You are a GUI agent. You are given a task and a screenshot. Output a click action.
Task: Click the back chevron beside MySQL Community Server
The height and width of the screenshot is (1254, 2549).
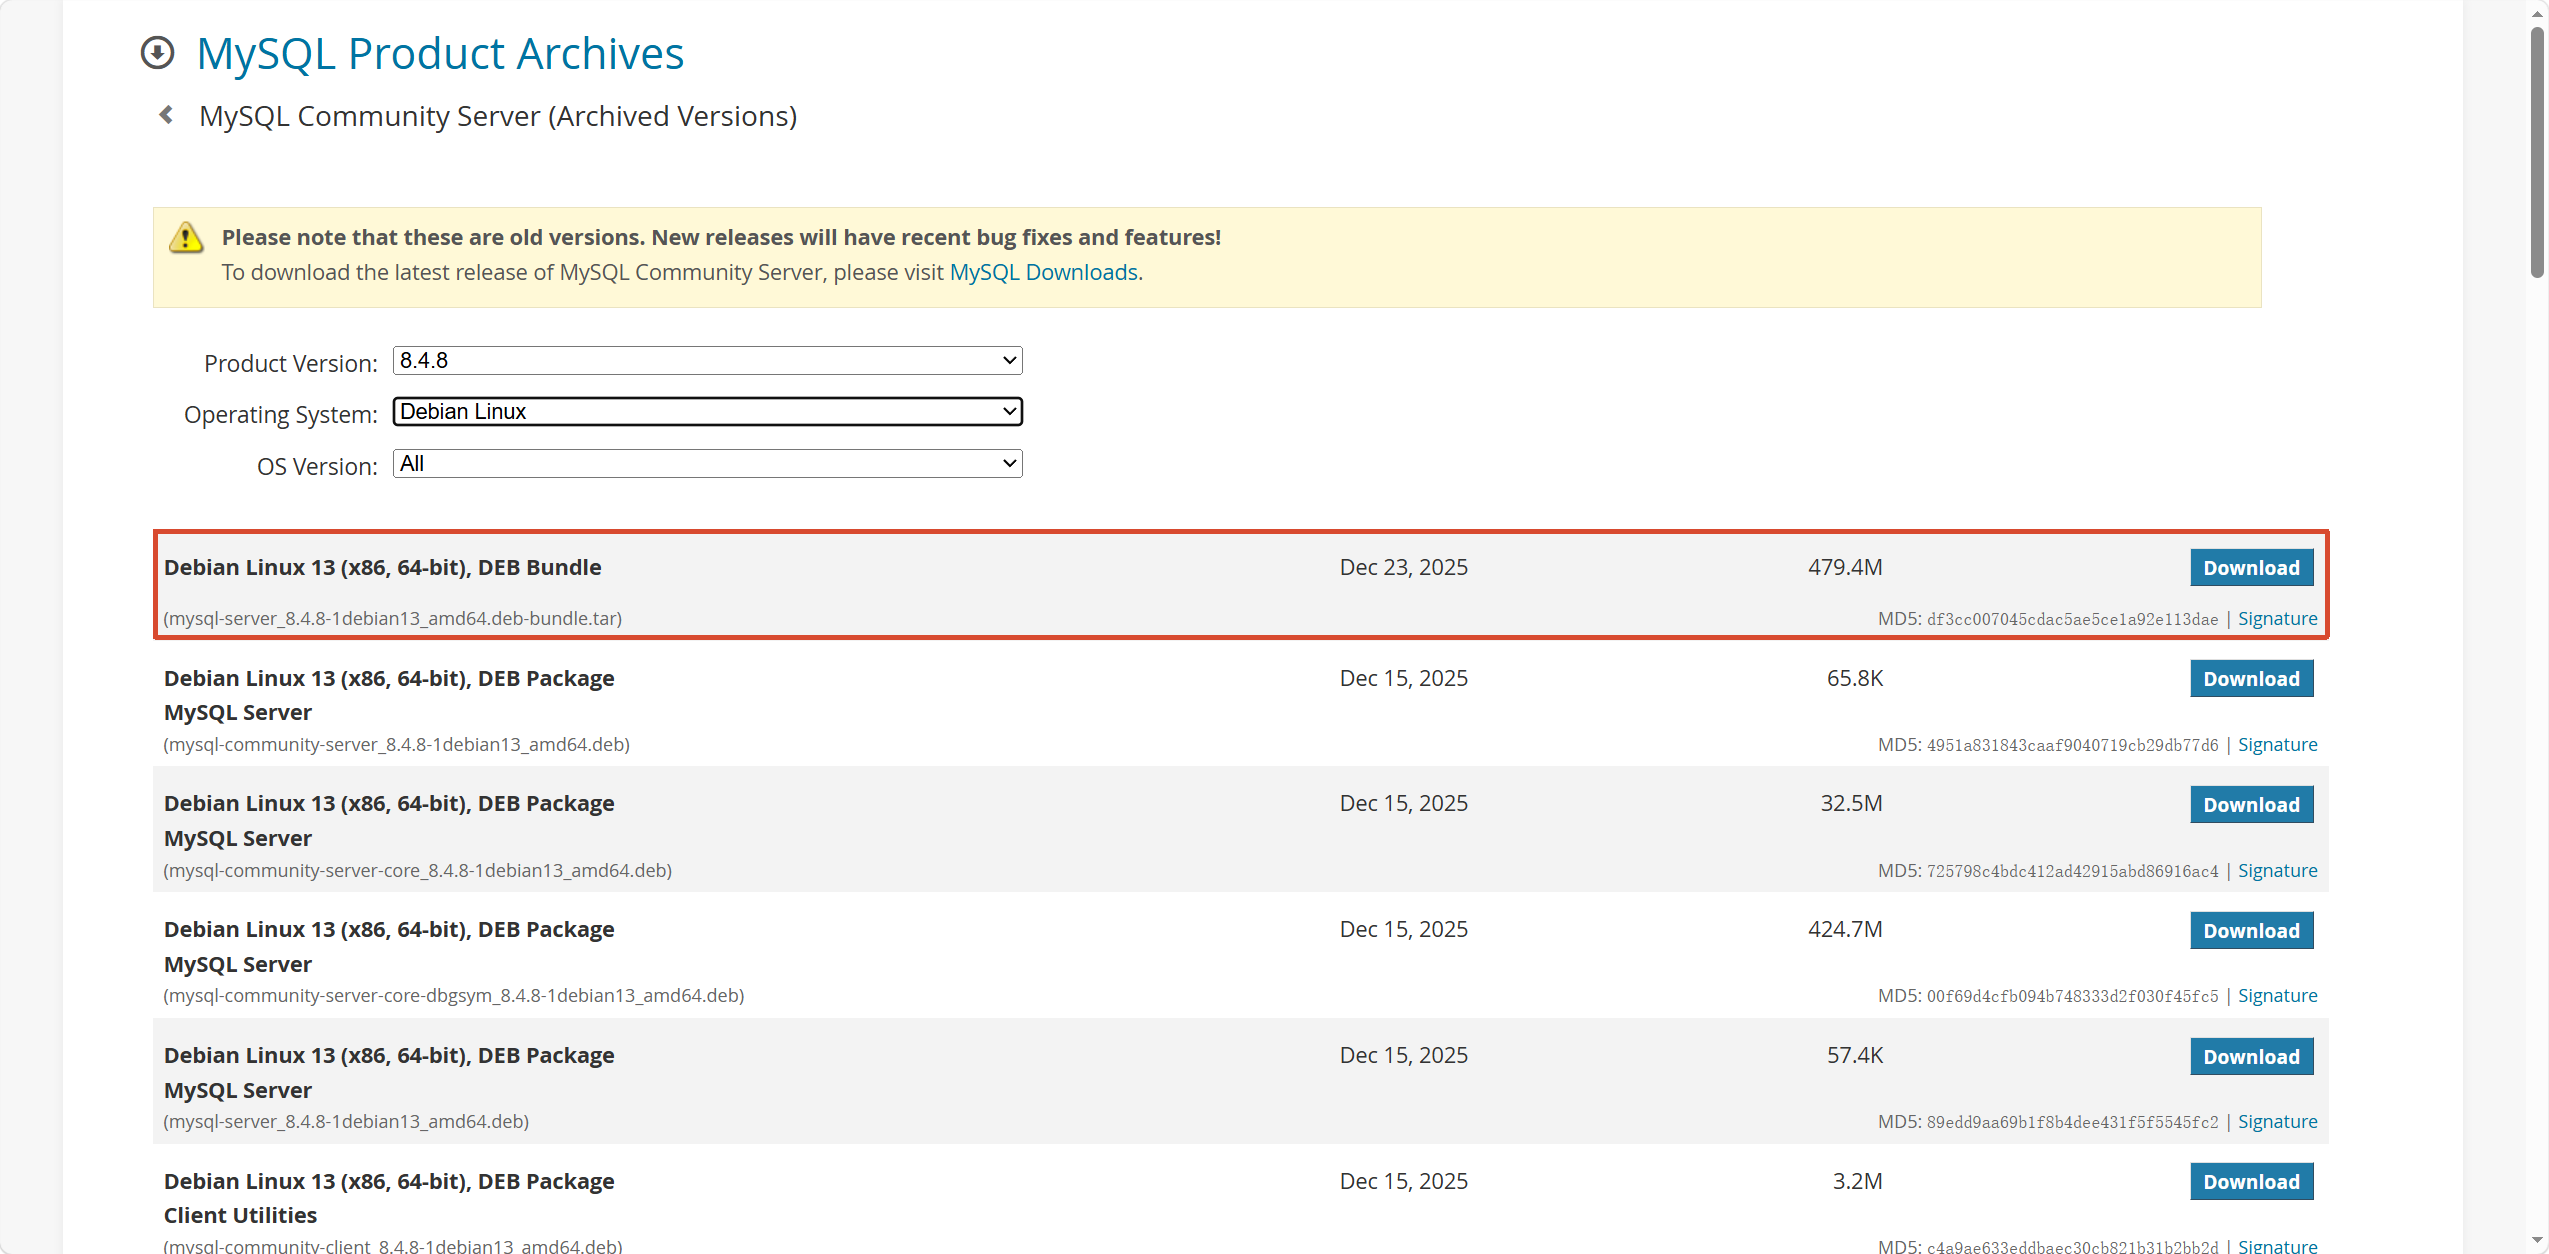[x=166, y=115]
